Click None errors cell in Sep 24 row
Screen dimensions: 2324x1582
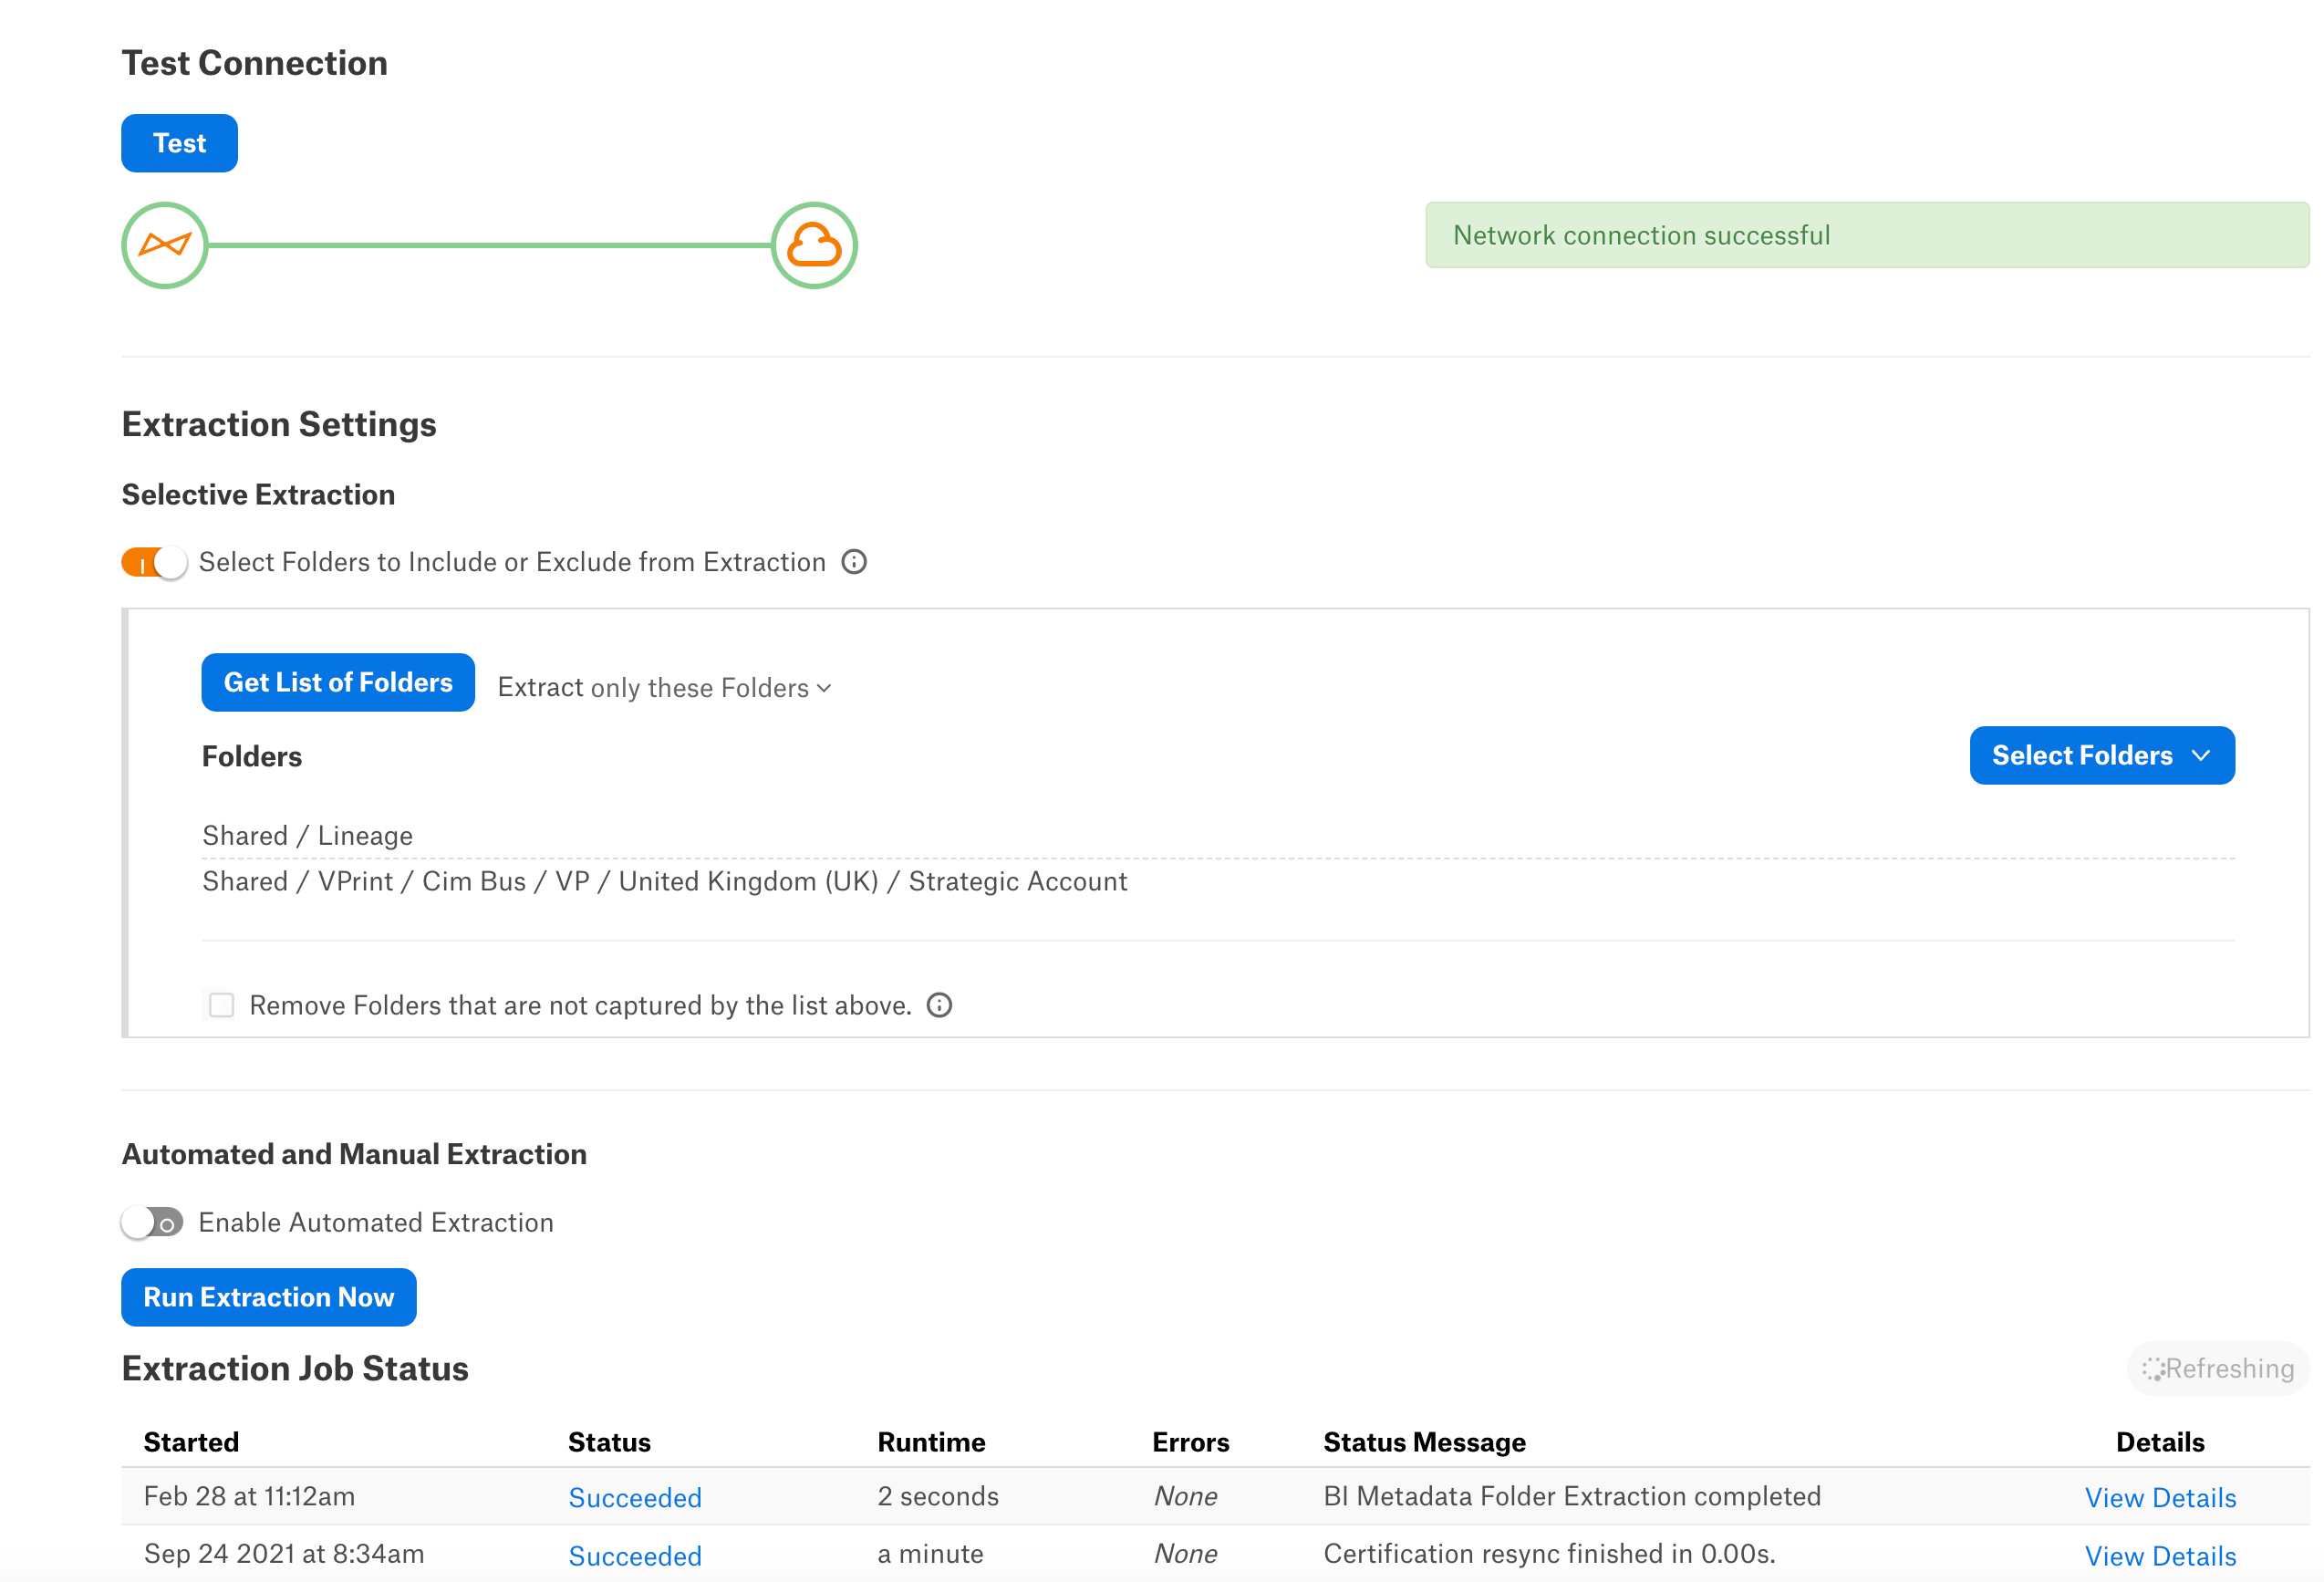[1185, 1553]
